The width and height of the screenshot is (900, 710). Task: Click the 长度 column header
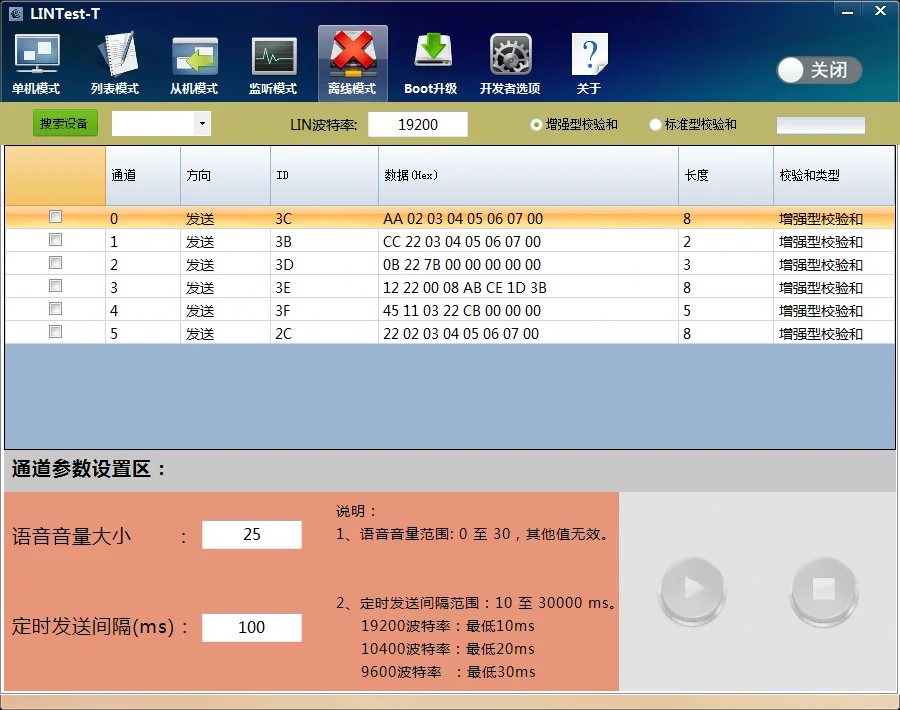(726, 176)
